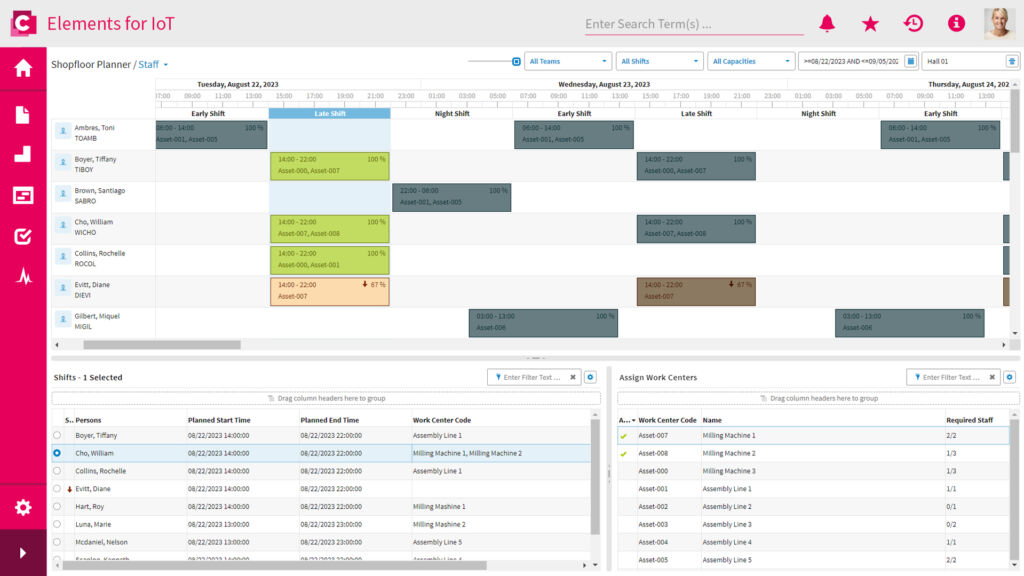Select the Home icon in the sidebar
This screenshot has height=576, width=1024.
pyautogui.click(x=21, y=68)
